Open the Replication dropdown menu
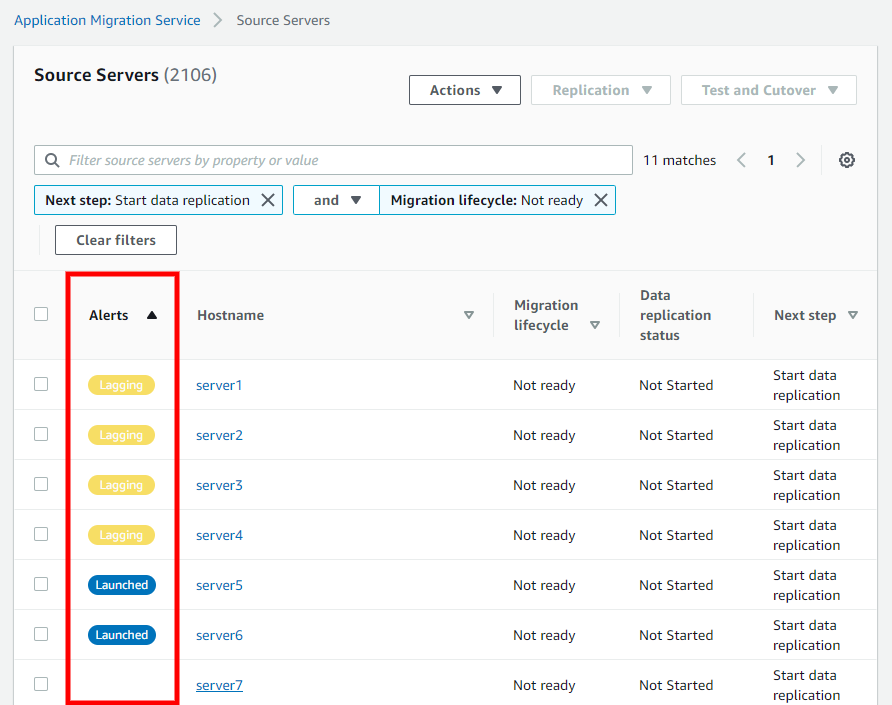This screenshot has height=705, width=892. pos(601,90)
